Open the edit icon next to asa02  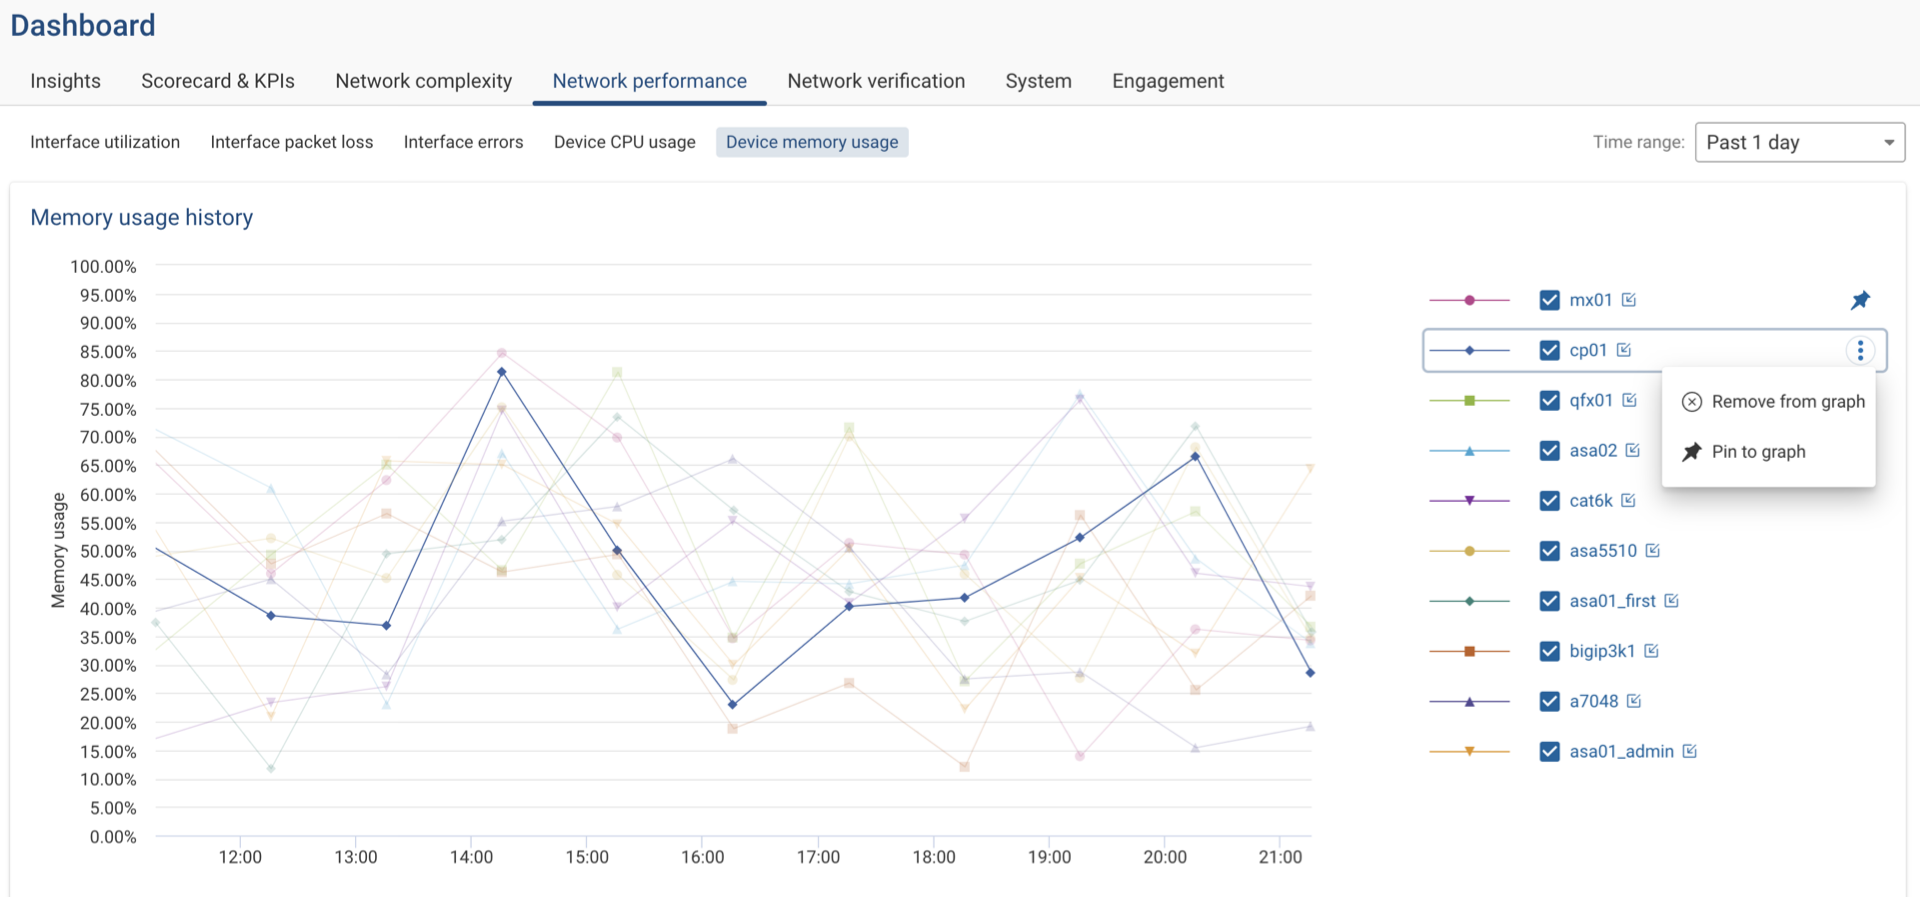coord(1633,450)
